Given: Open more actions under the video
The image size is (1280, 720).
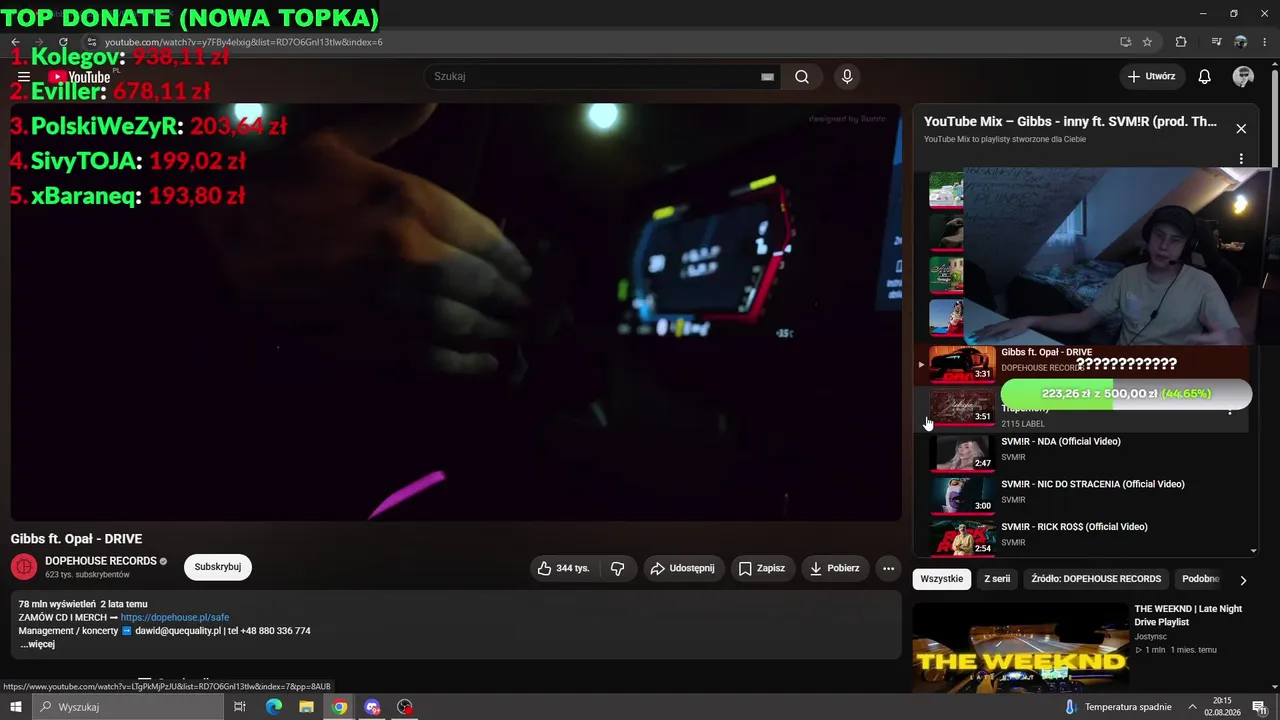Looking at the screenshot, I should click(x=888, y=568).
